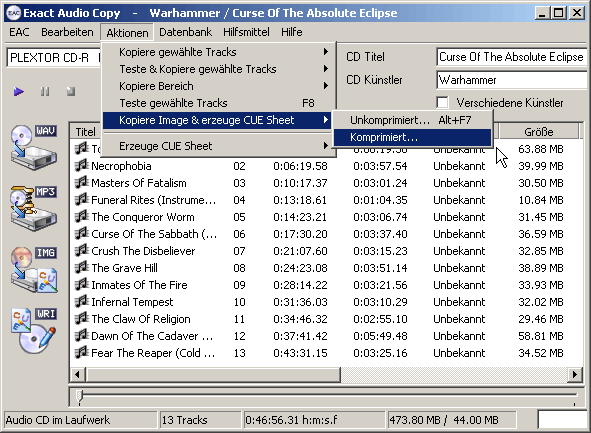Image resolution: width=591 pixels, height=433 pixels.
Task: Open the Datenbank menu
Action: click(185, 32)
